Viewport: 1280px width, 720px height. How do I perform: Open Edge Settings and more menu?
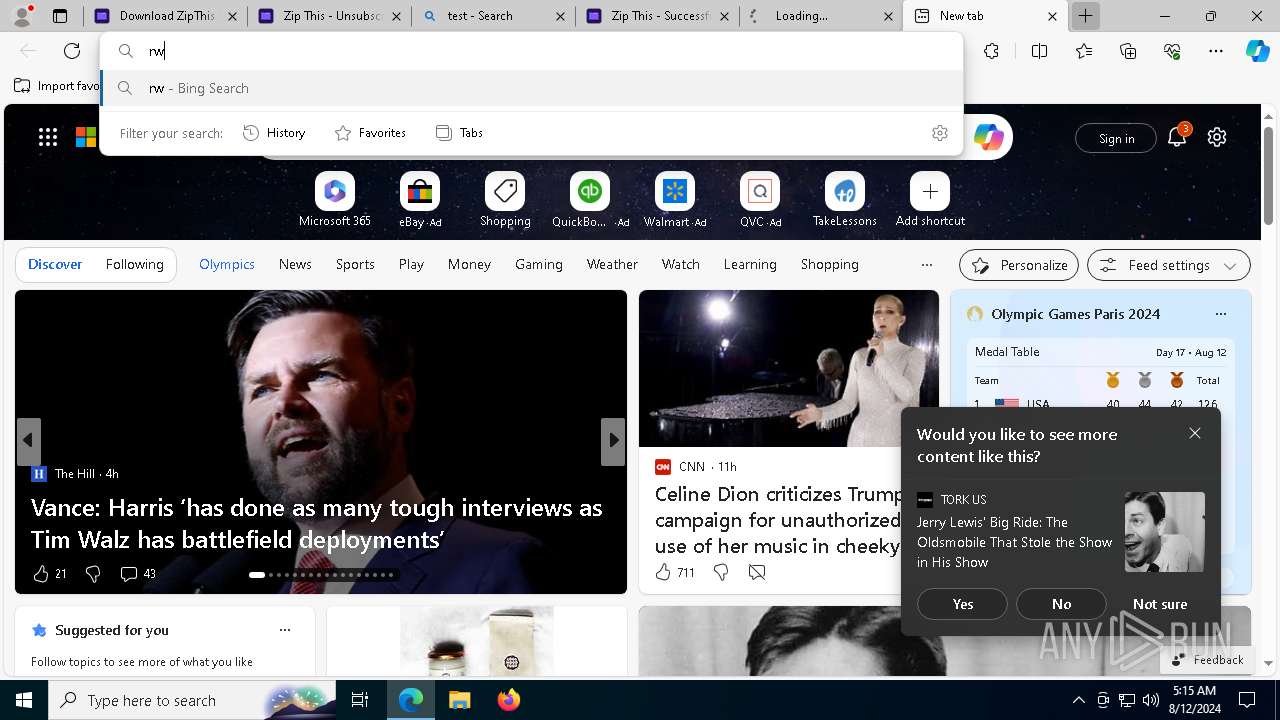click(1216, 51)
